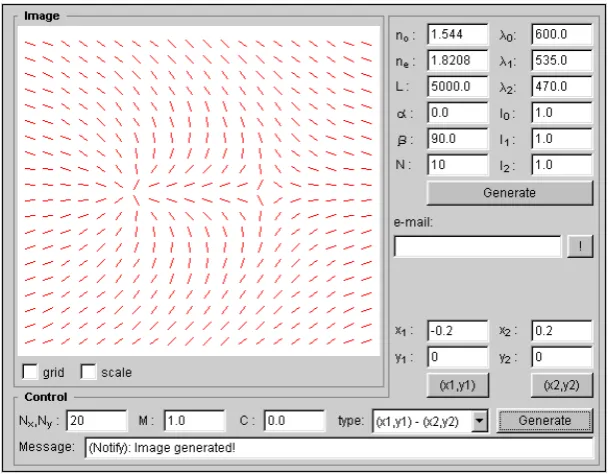The height and width of the screenshot is (474, 611).
Task: Click the y1 input field
Action: tap(457, 357)
